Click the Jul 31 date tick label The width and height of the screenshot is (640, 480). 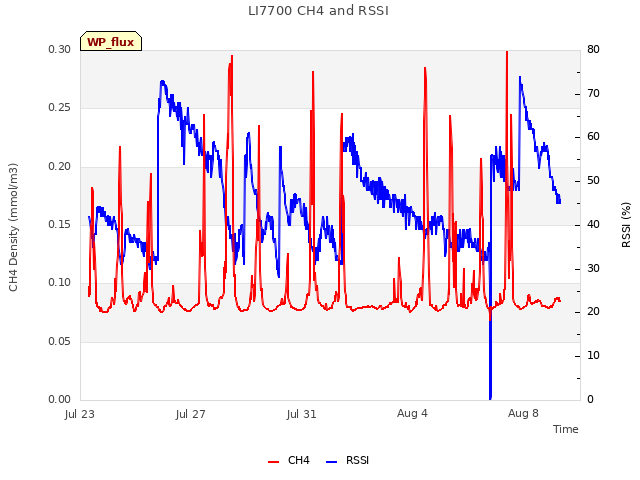pos(302,414)
